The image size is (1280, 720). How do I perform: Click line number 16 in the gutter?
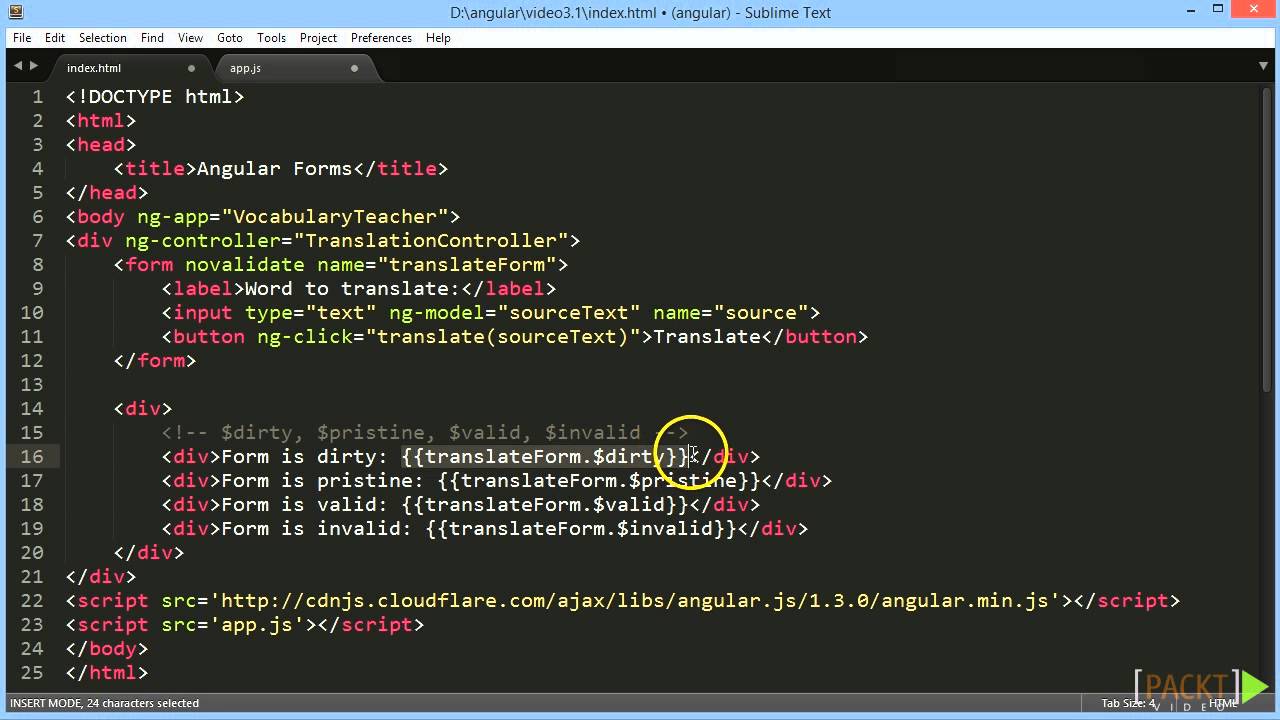coord(32,457)
